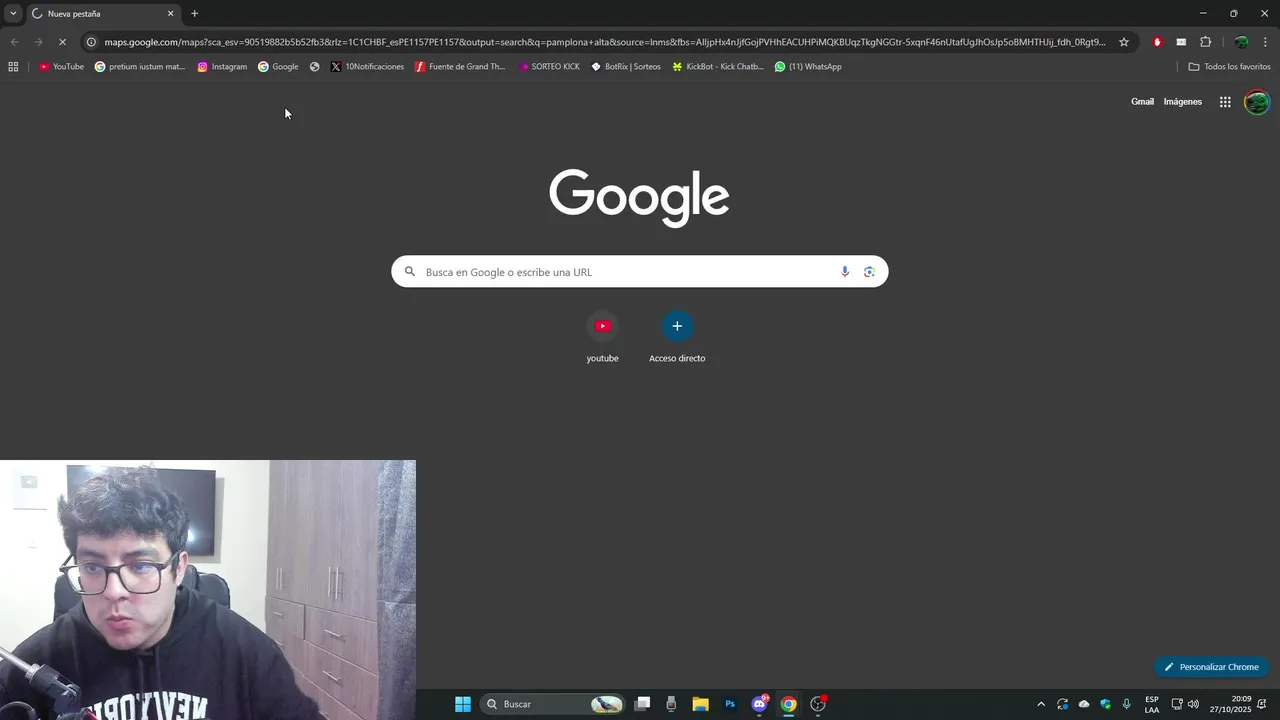Open the BotRix | Sorteos bookmark
This screenshot has width=1280, height=720.
626,67
